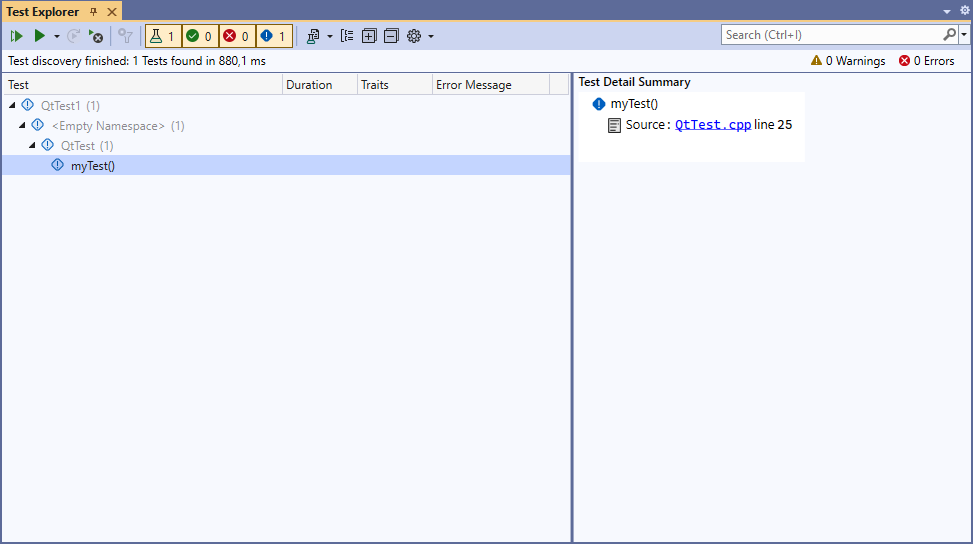Click the red error circle icon
The height and width of the screenshot is (544, 973).
point(905,60)
